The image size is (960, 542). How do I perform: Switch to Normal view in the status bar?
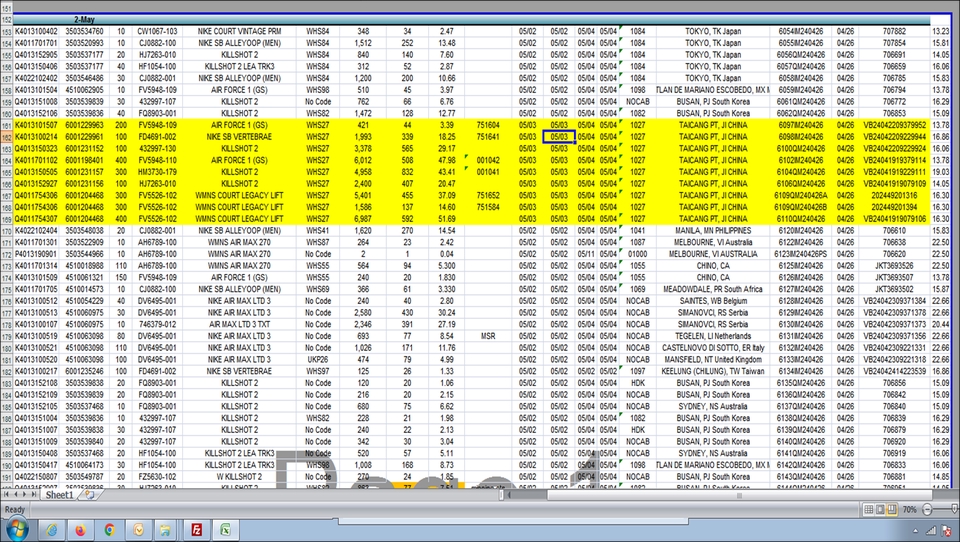click(x=868, y=510)
